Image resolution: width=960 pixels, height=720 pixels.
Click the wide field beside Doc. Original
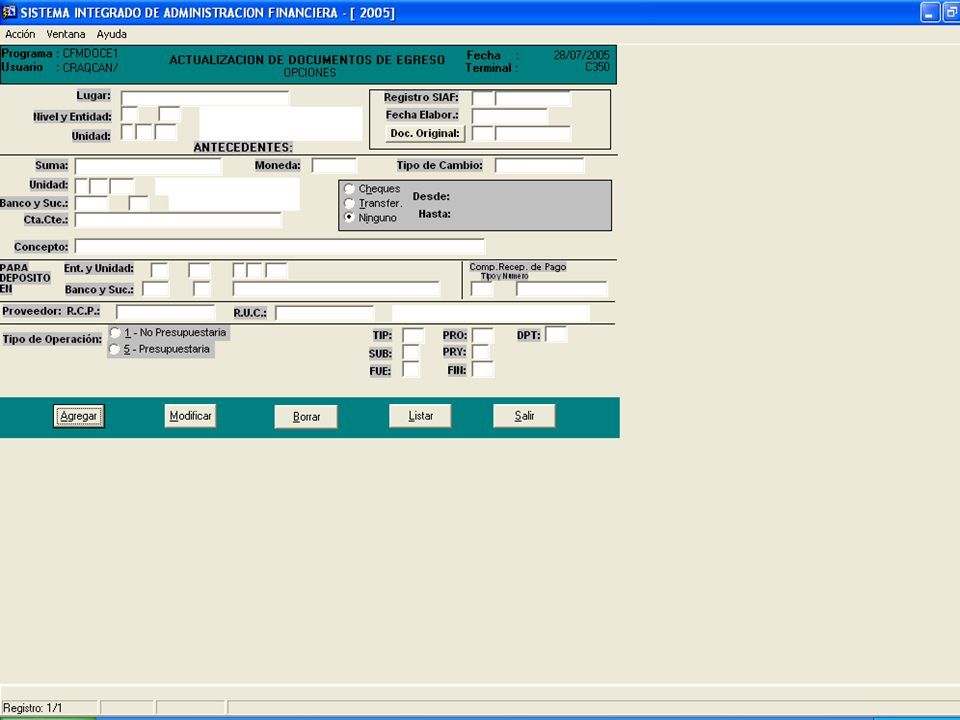coord(533,133)
